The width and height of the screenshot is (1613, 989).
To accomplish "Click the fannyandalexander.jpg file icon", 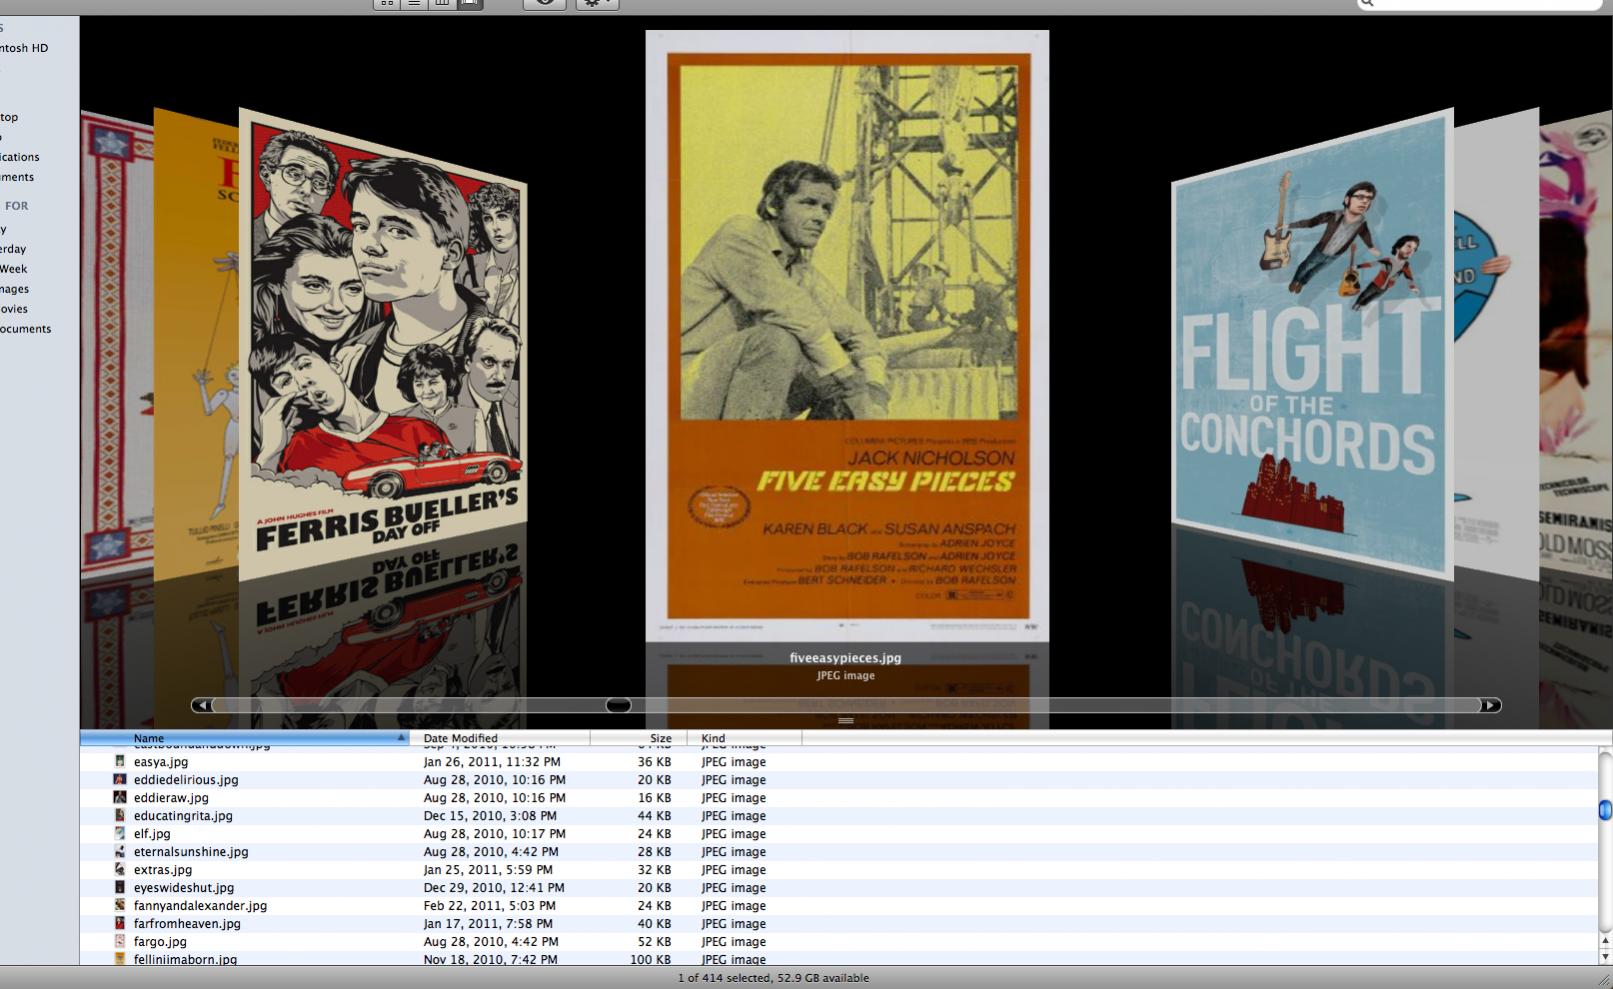I will coord(120,905).
